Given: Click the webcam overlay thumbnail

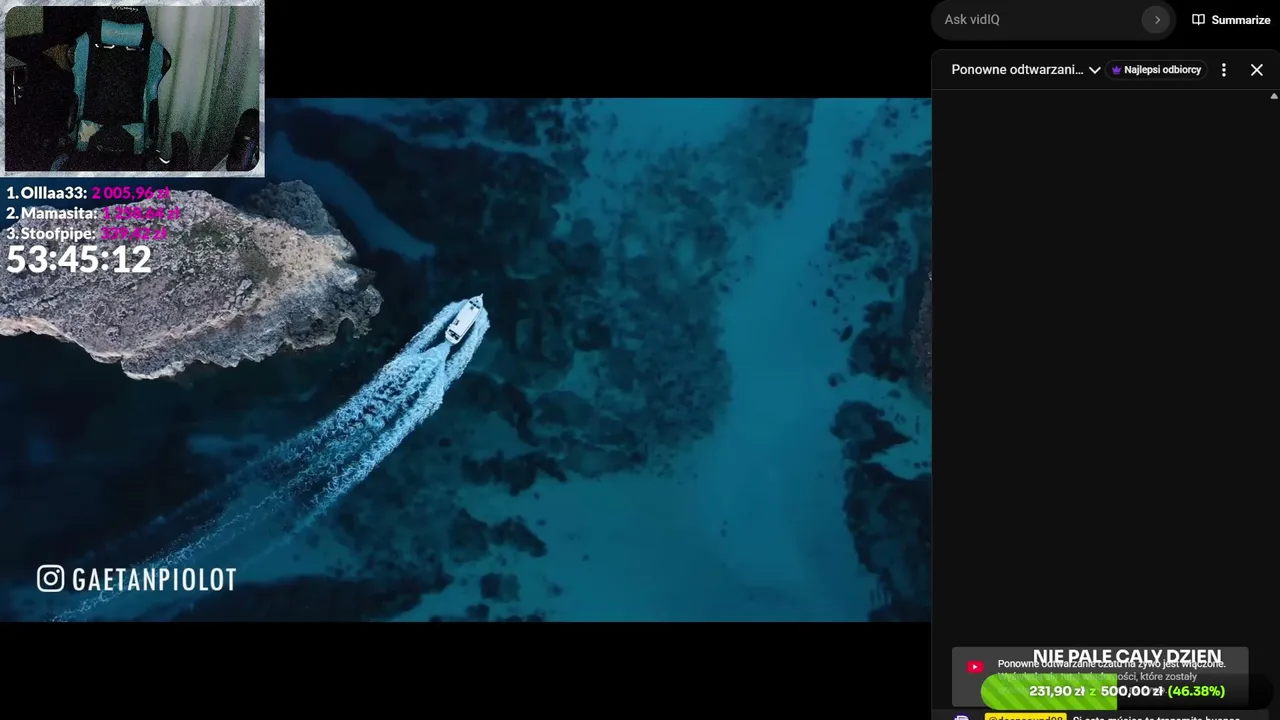Looking at the screenshot, I should pos(133,88).
